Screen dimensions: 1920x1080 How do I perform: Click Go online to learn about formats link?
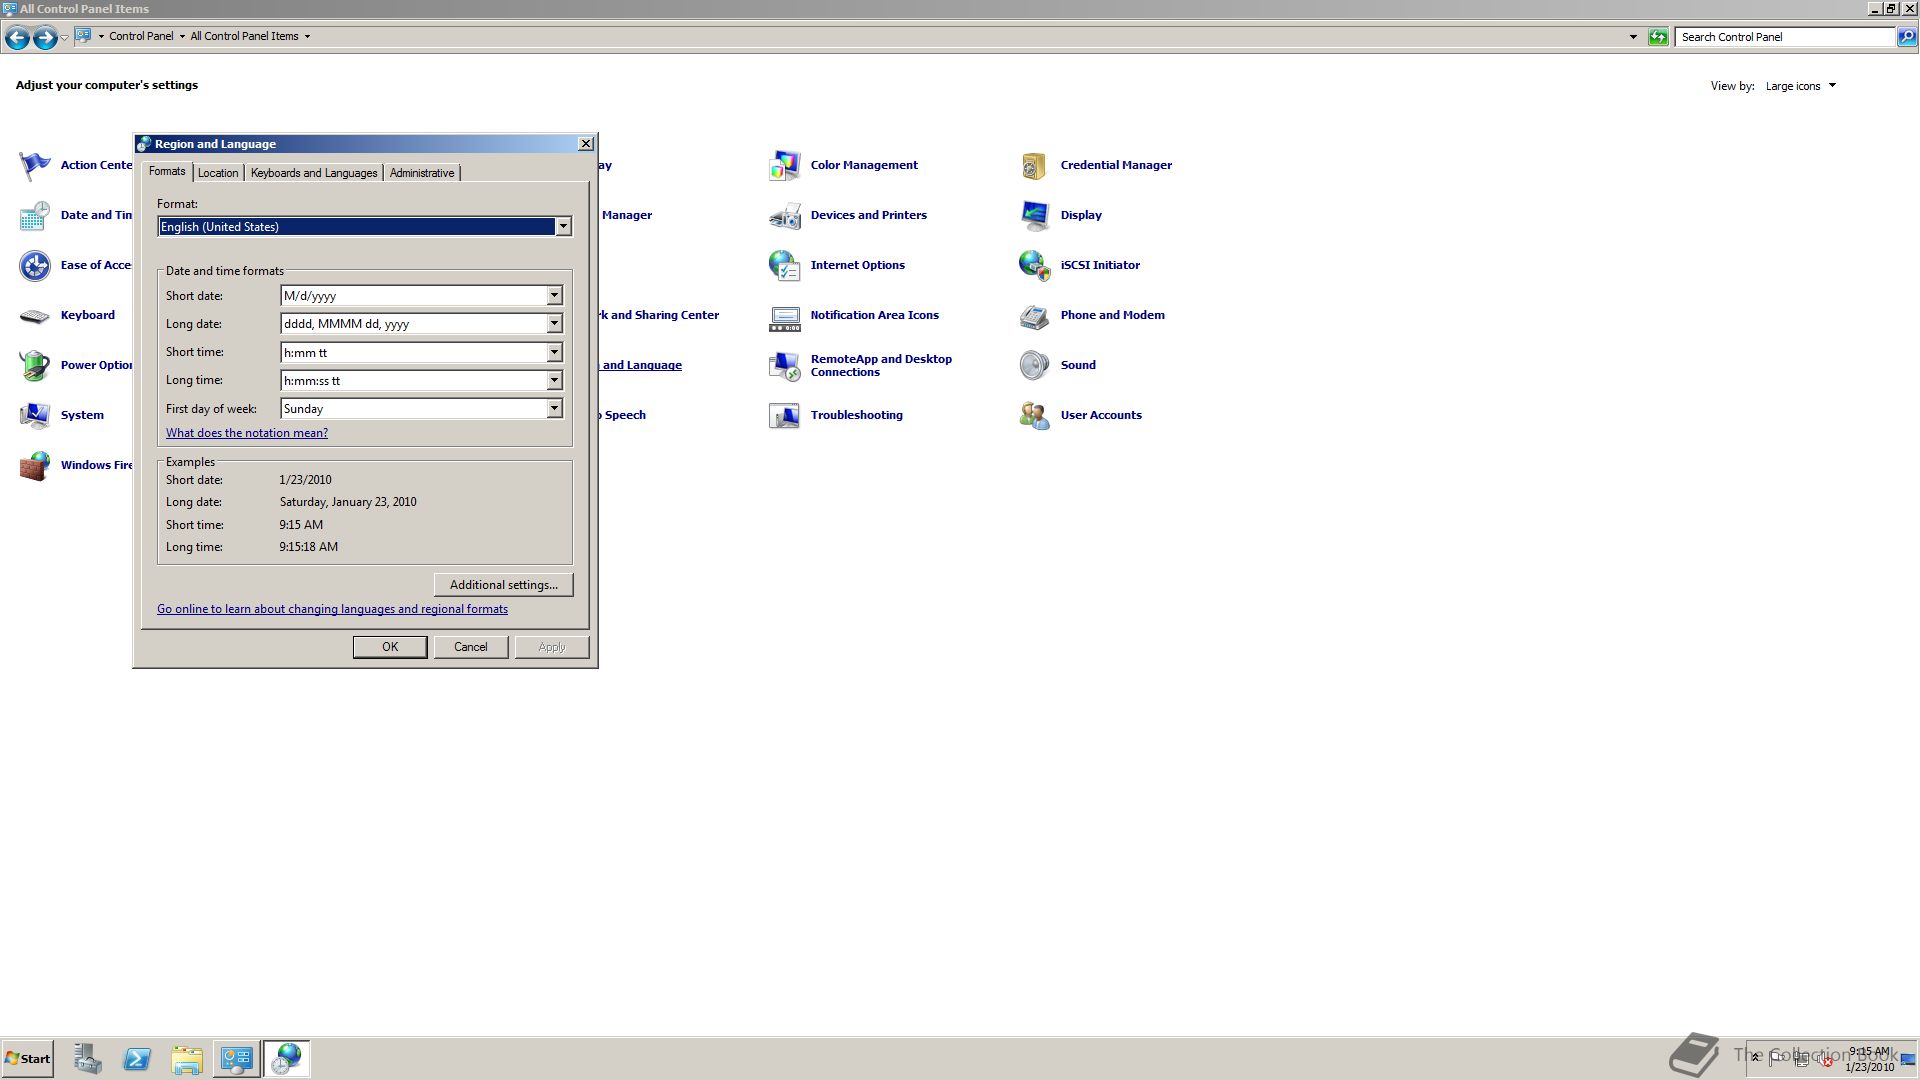tap(332, 609)
